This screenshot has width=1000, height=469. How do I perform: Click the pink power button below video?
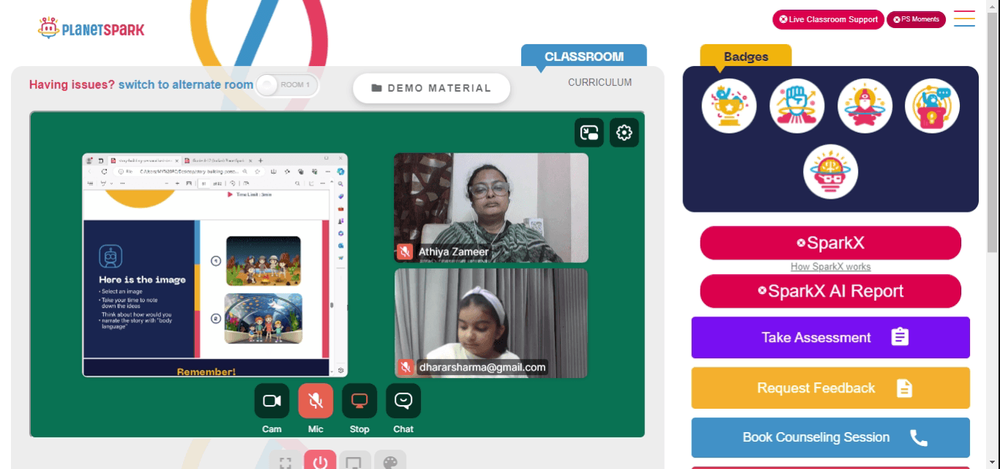320,462
